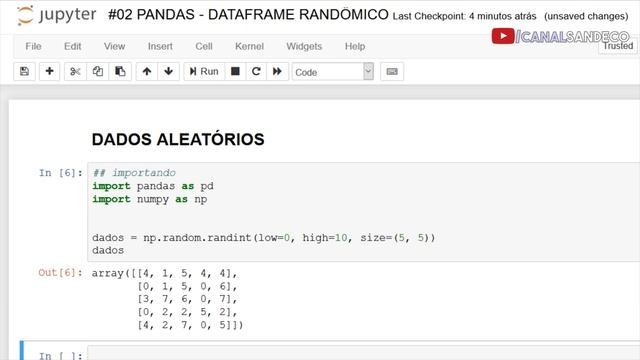The image size is (640, 360).
Task: Move selected cell up arrow
Action: [147, 71]
